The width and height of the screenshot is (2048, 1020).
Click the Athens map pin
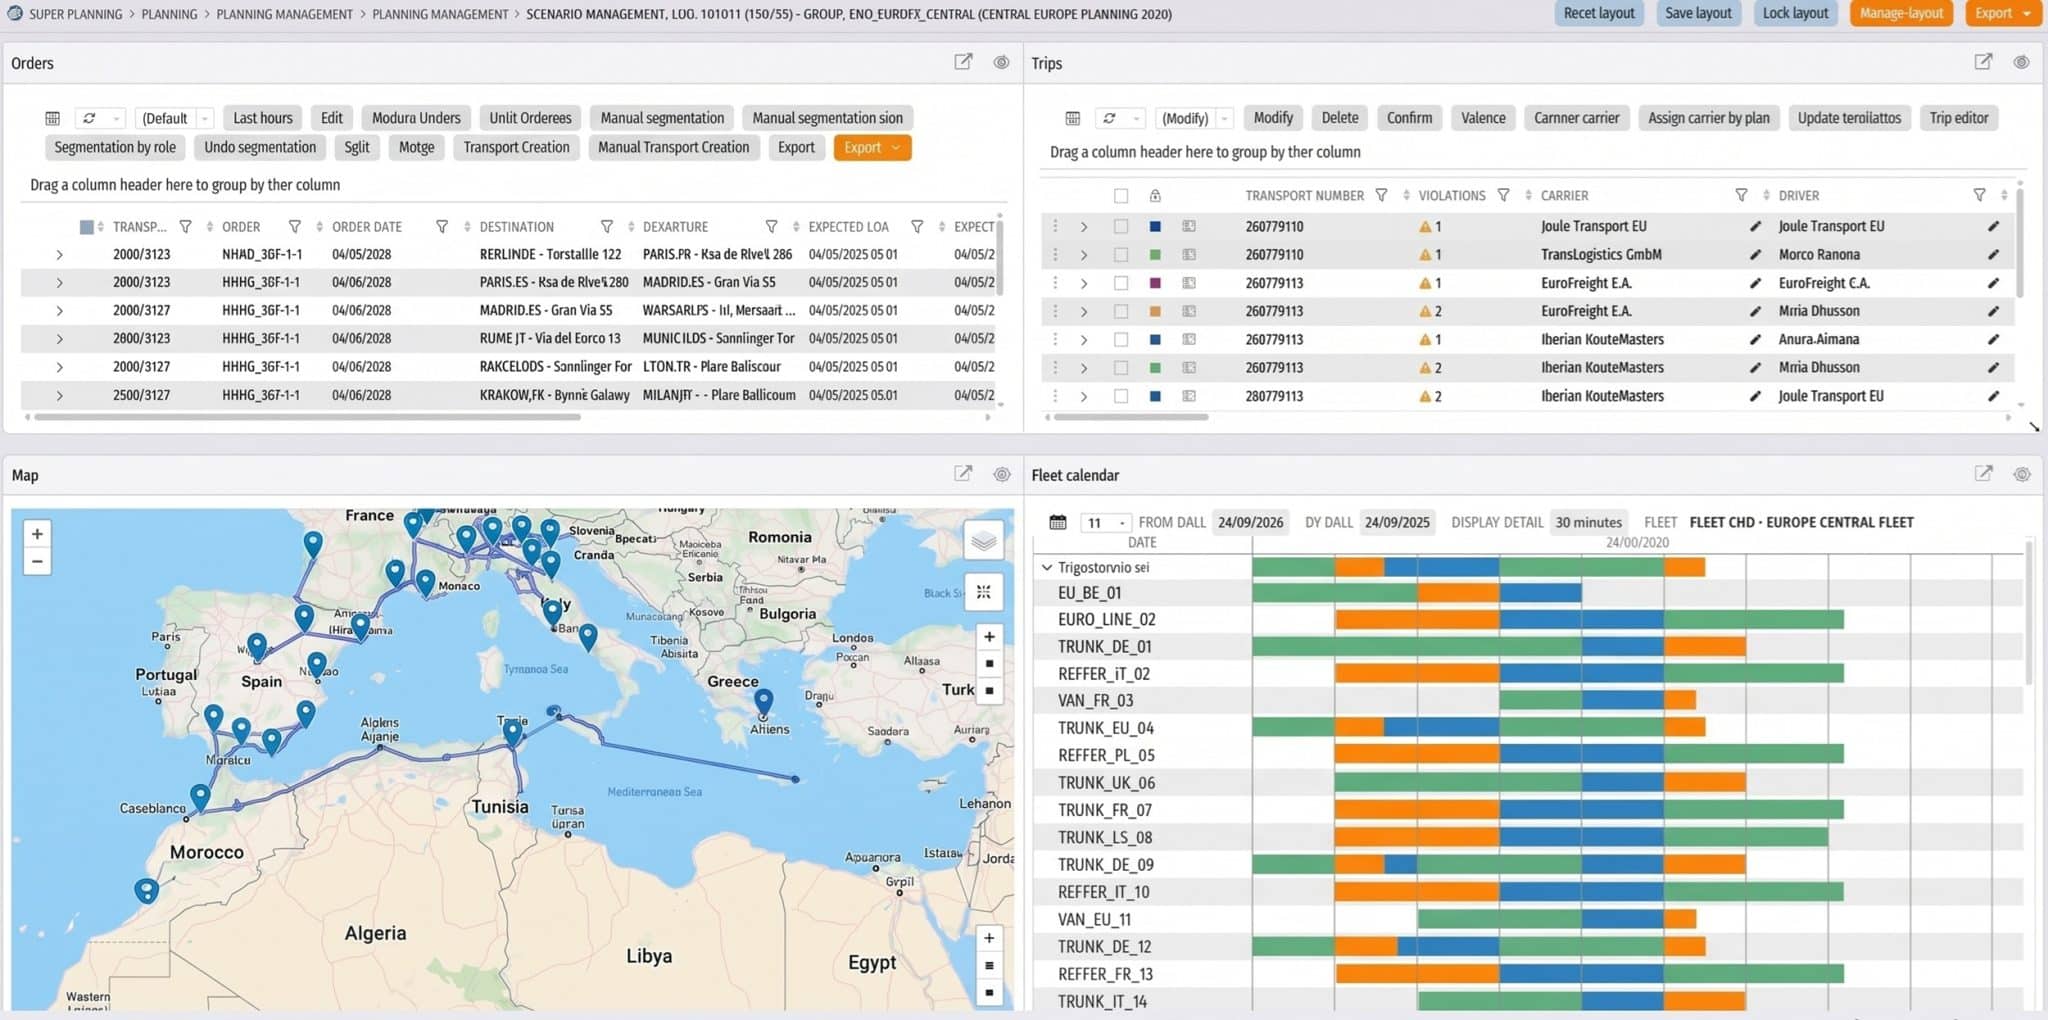(x=764, y=701)
